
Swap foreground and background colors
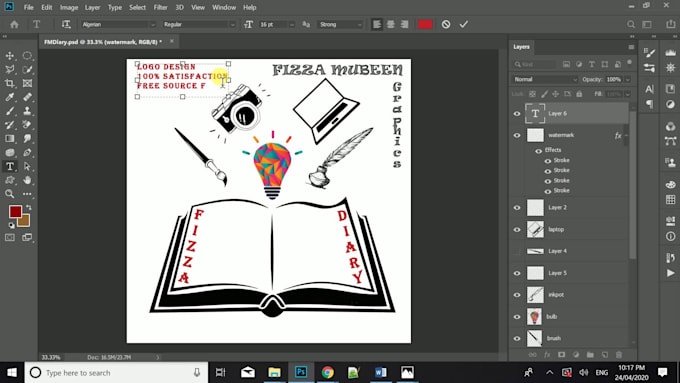coord(29,207)
